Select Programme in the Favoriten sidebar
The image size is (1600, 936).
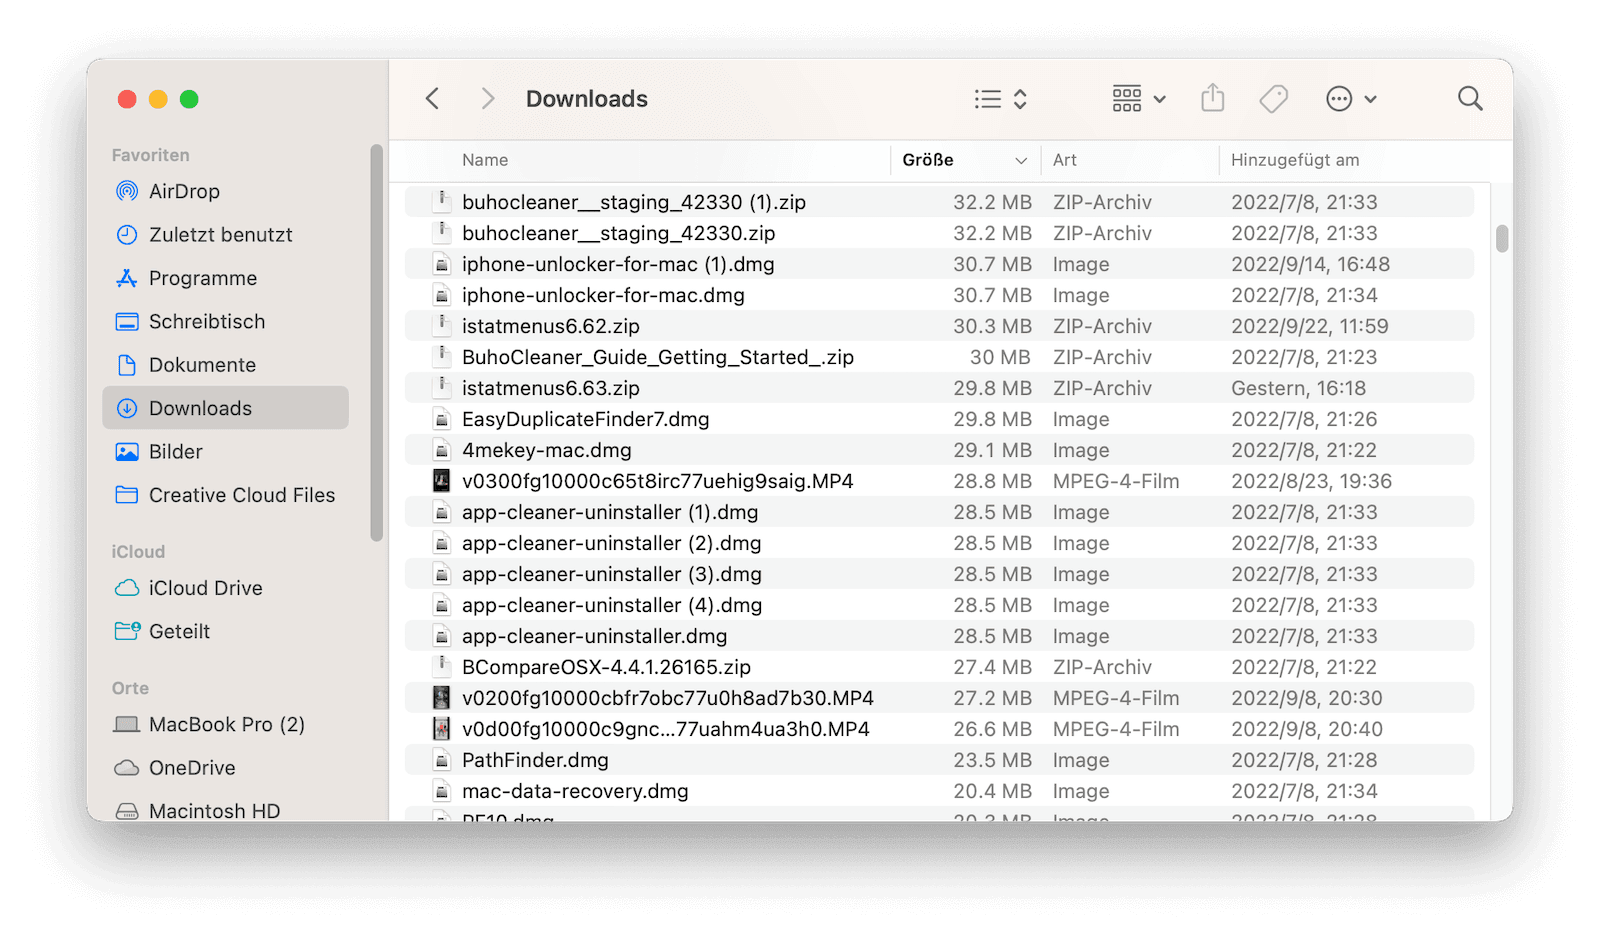[203, 278]
